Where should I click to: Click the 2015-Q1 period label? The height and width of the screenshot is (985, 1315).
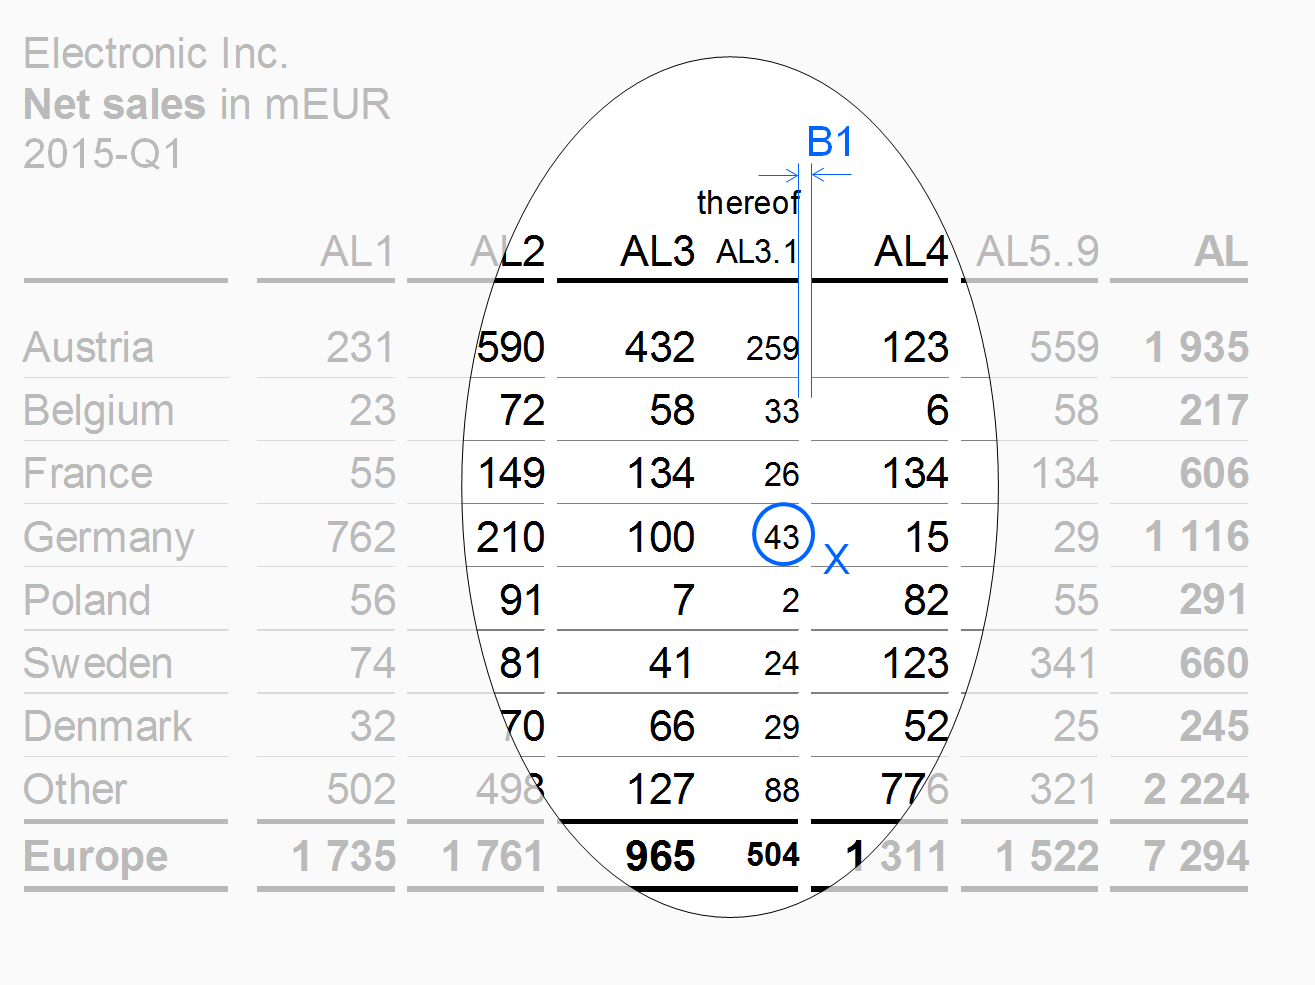pos(104,154)
